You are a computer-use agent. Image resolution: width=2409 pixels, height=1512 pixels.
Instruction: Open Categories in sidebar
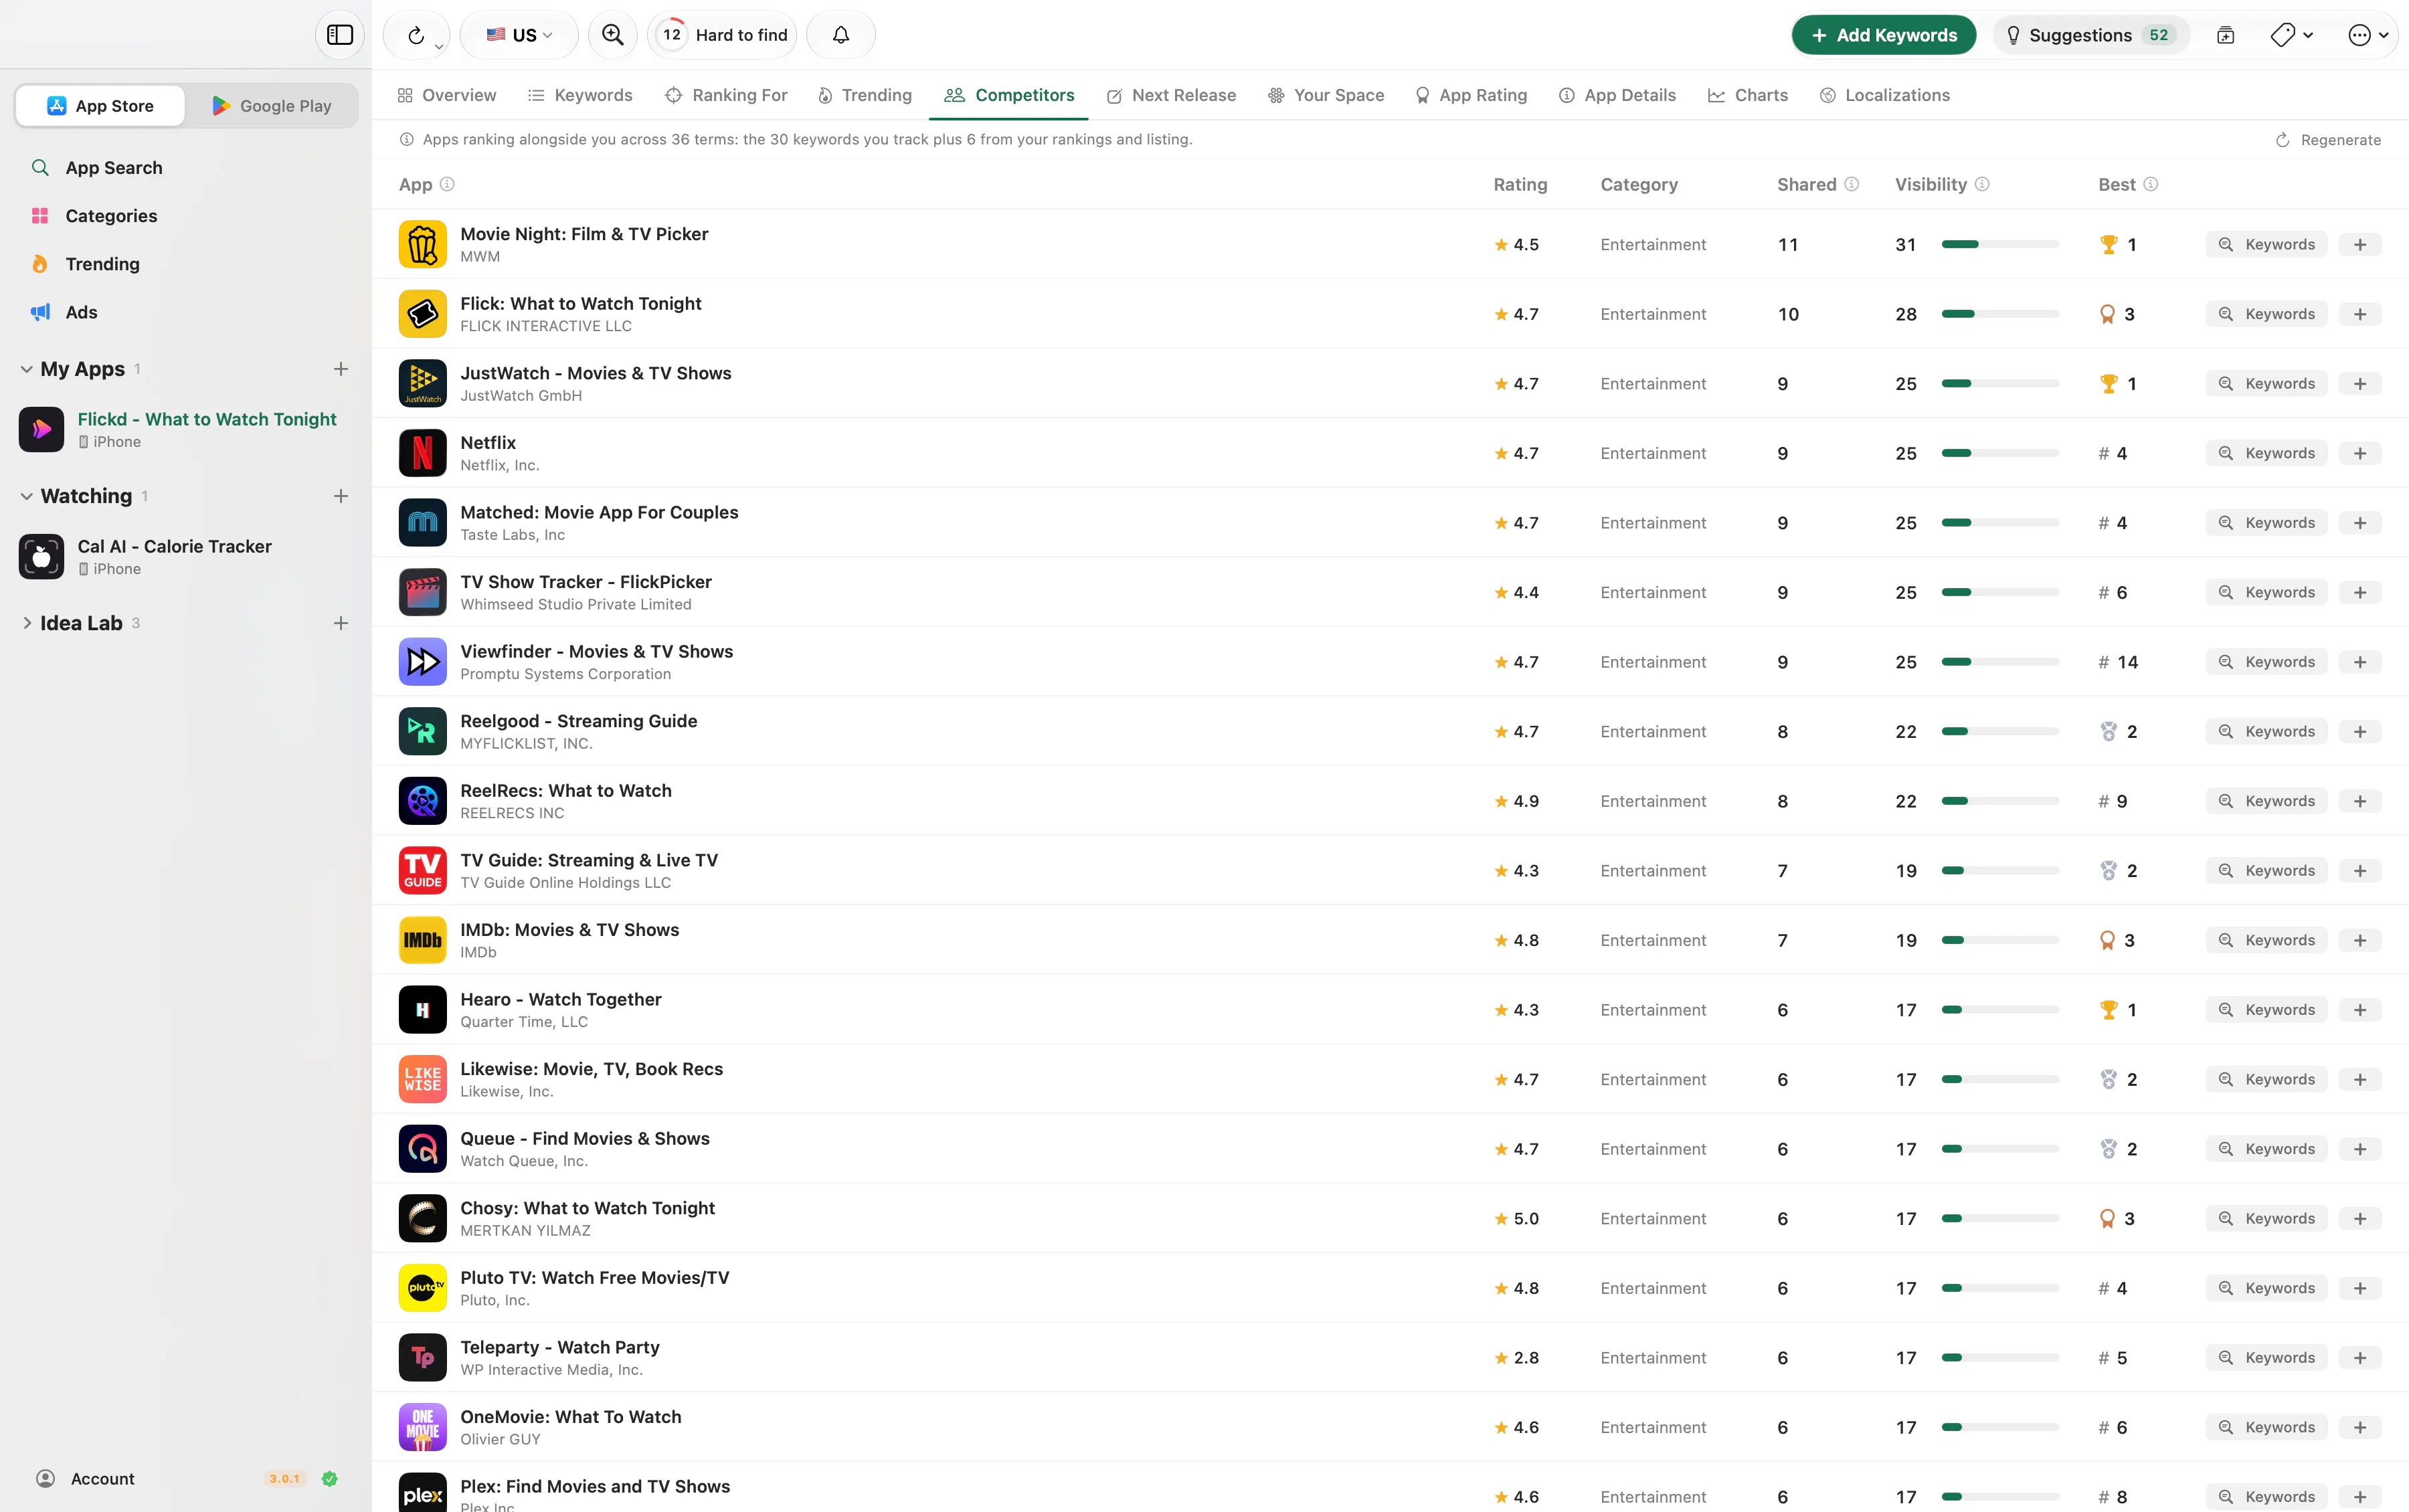(x=111, y=216)
